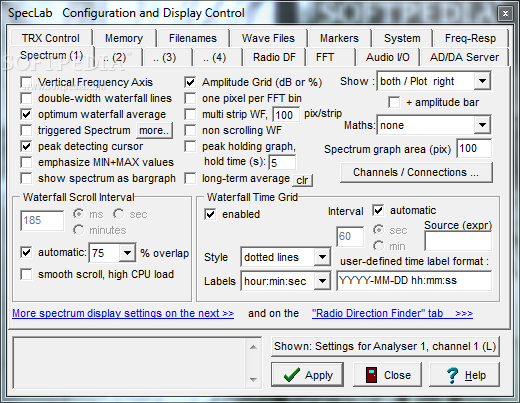Go to the Audio I/O tab

[x=388, y=57]
